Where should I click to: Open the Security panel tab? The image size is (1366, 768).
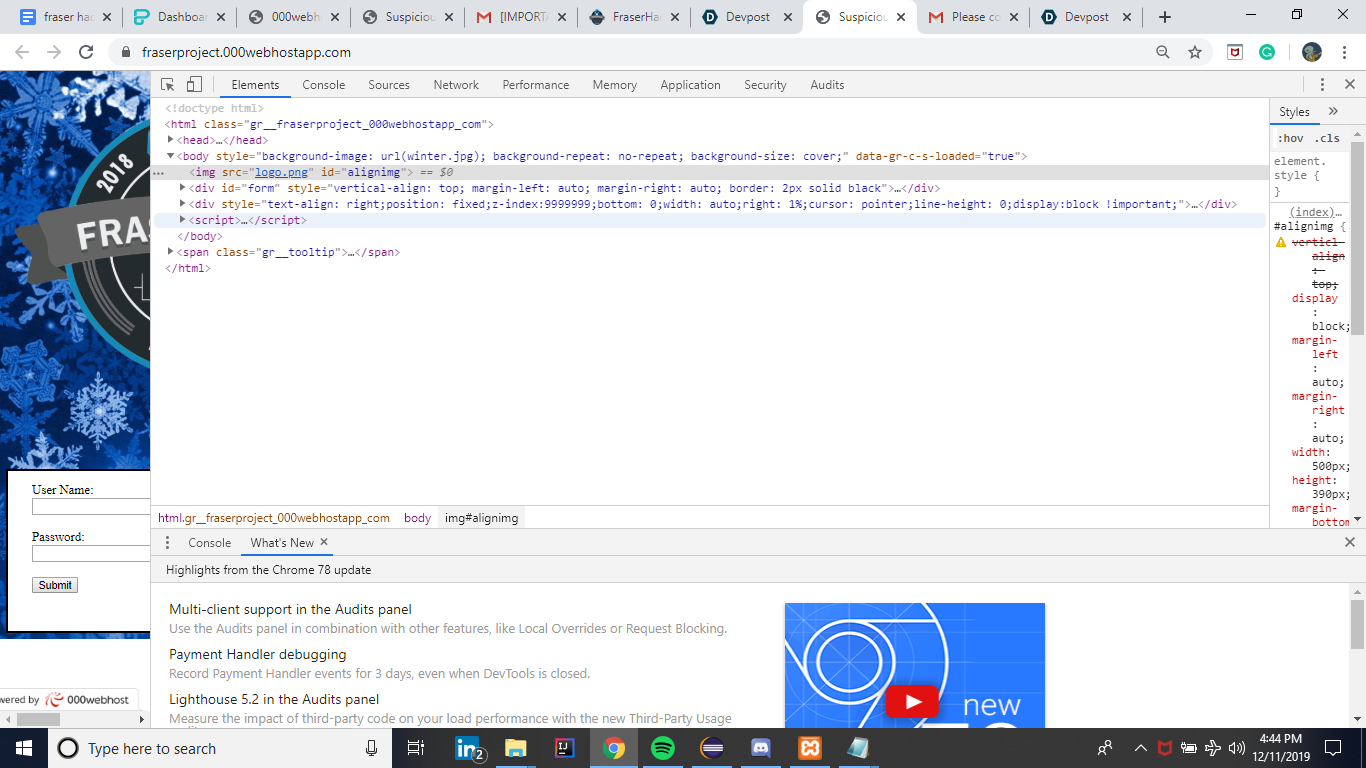(x=765, y=85)
